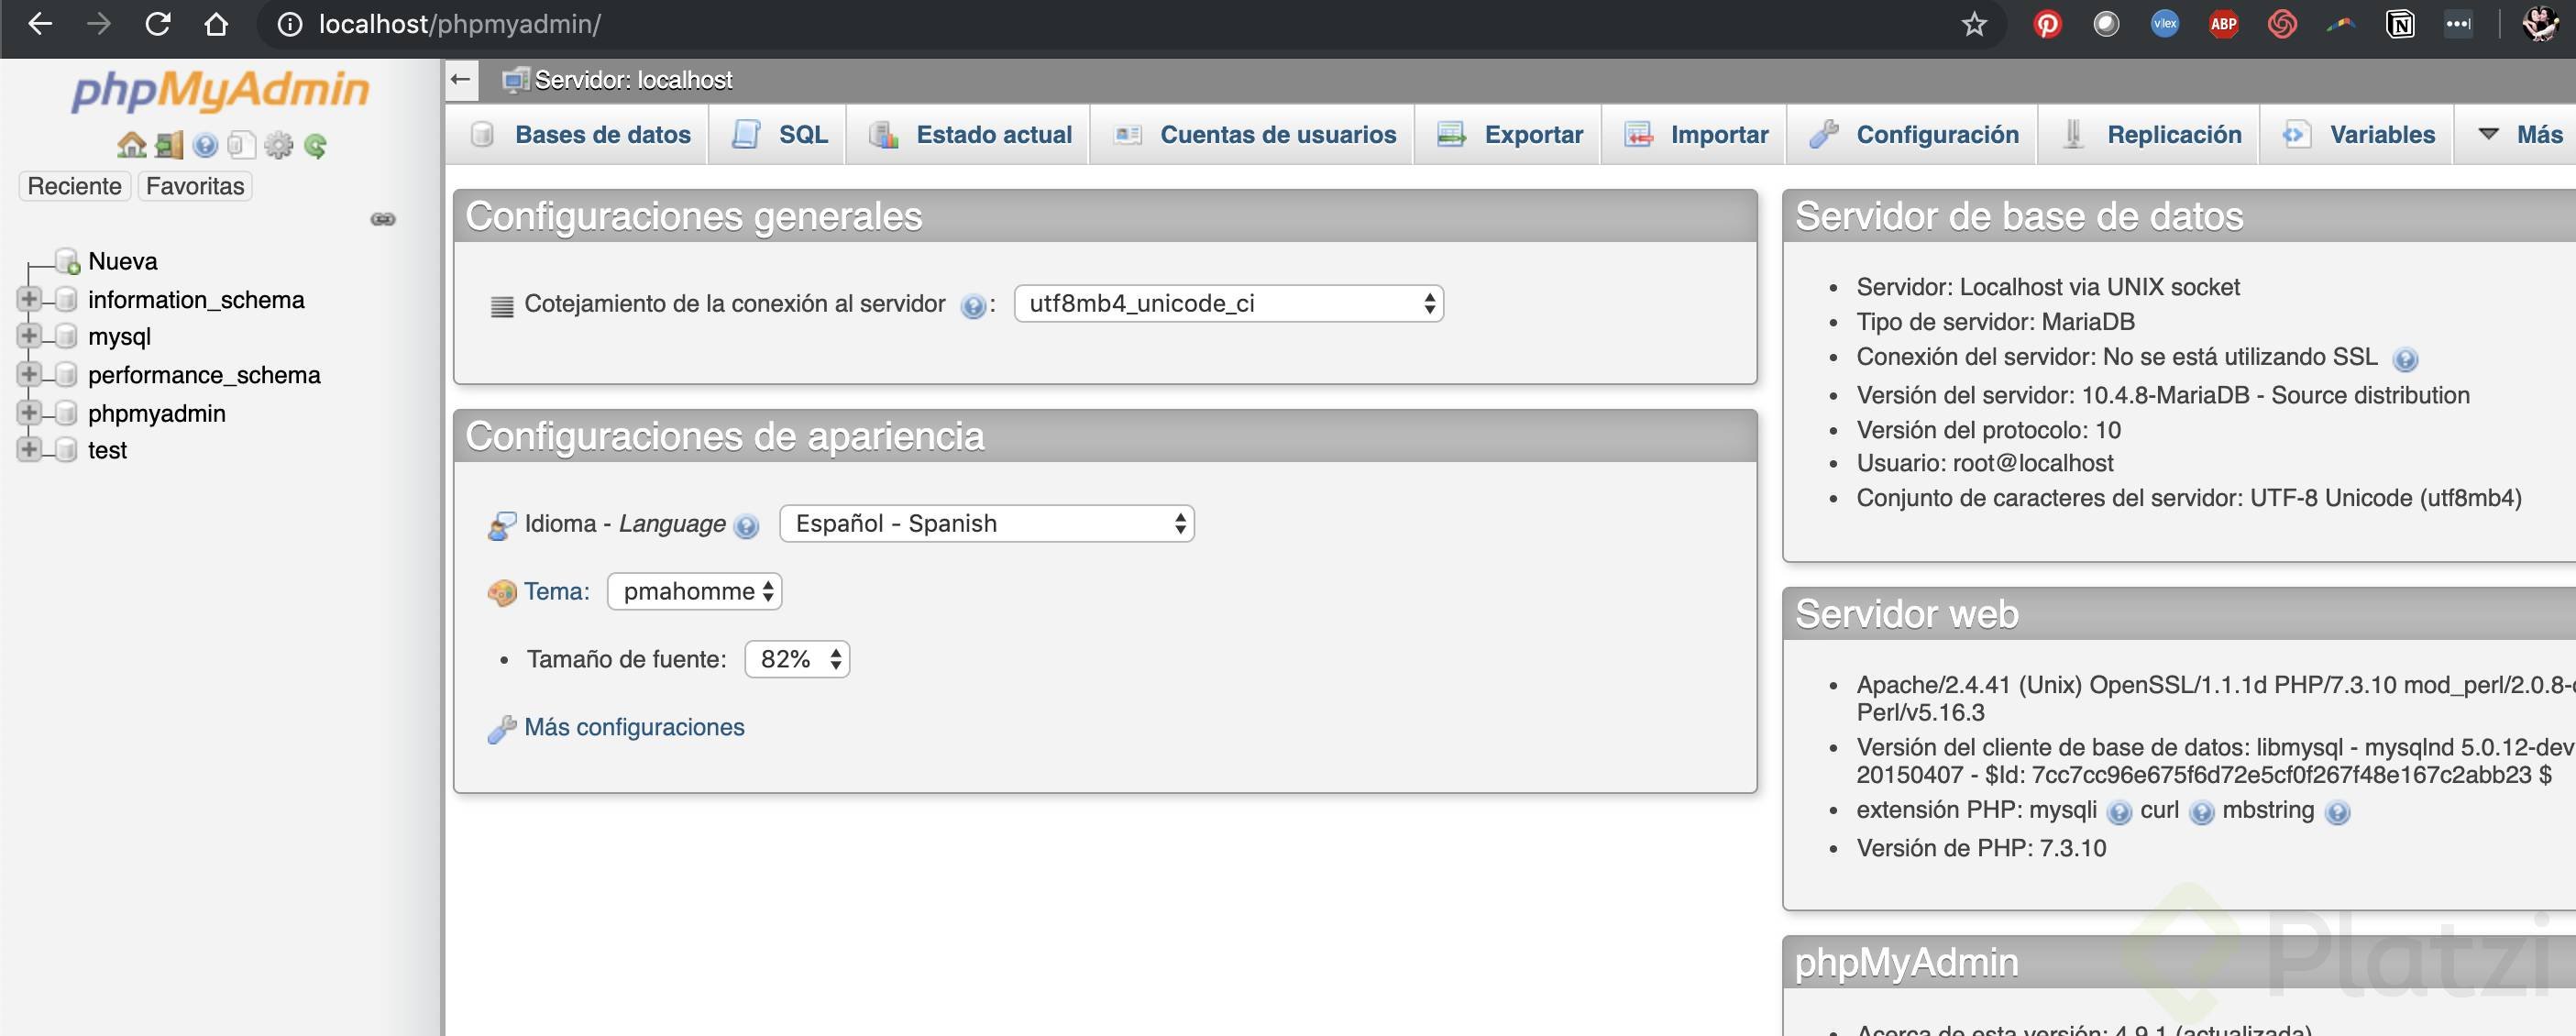Collapse the navigation panel left-arrow button

[461, 80]
